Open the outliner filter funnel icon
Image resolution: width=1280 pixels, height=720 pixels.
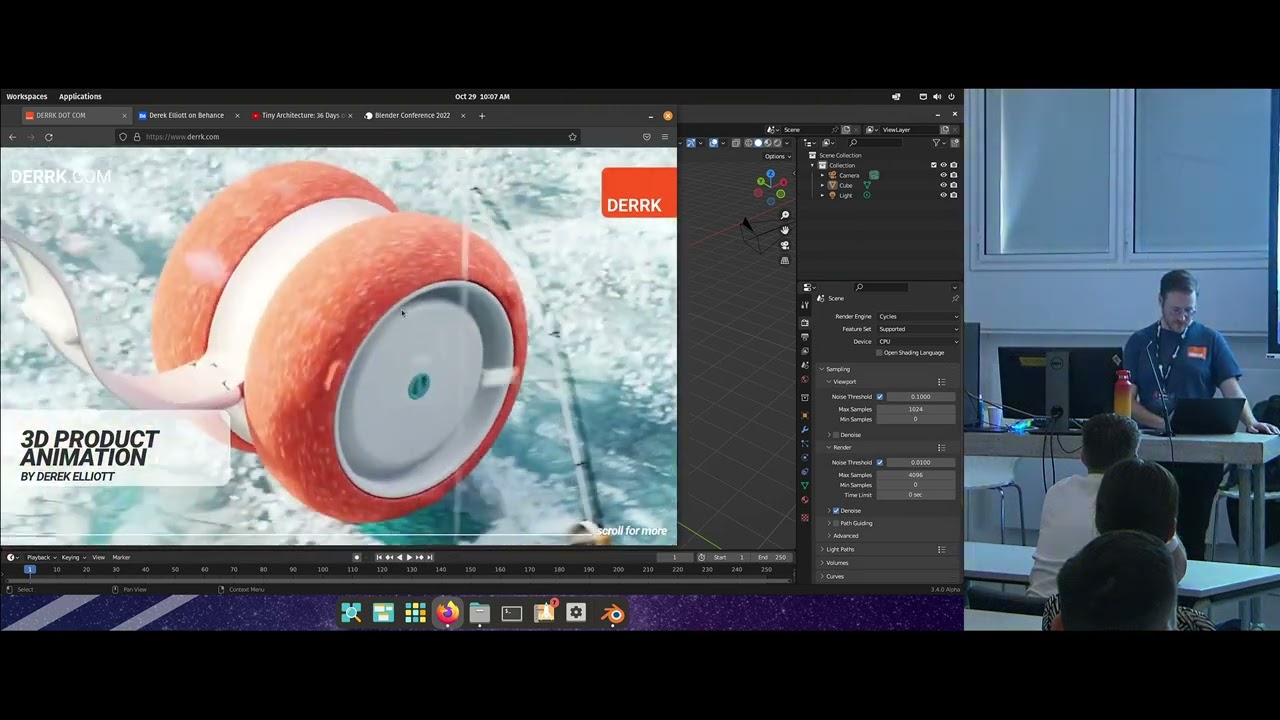[x=936, y=143]
